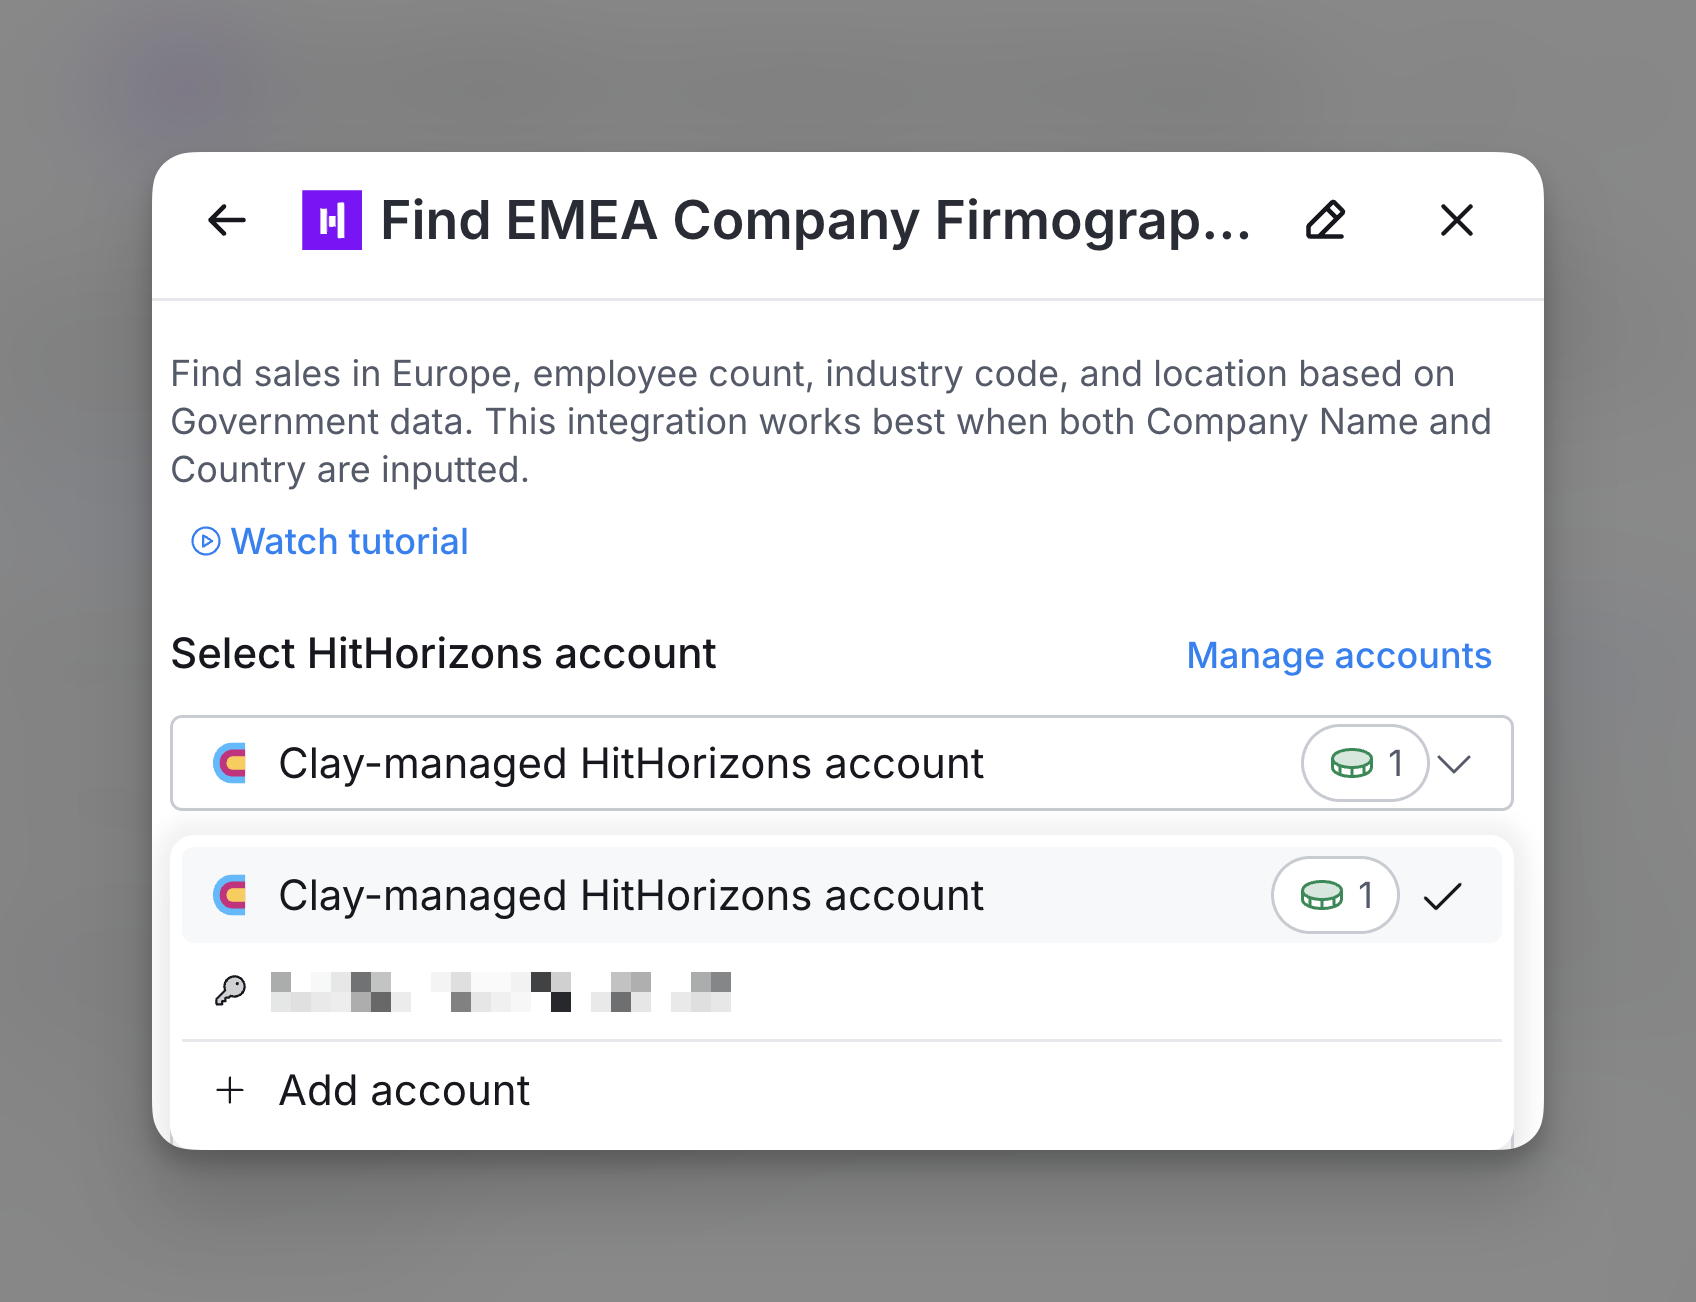Click the description paragraph about Government data
This screenshot has height=1302, width=1696.
point(831,422)
